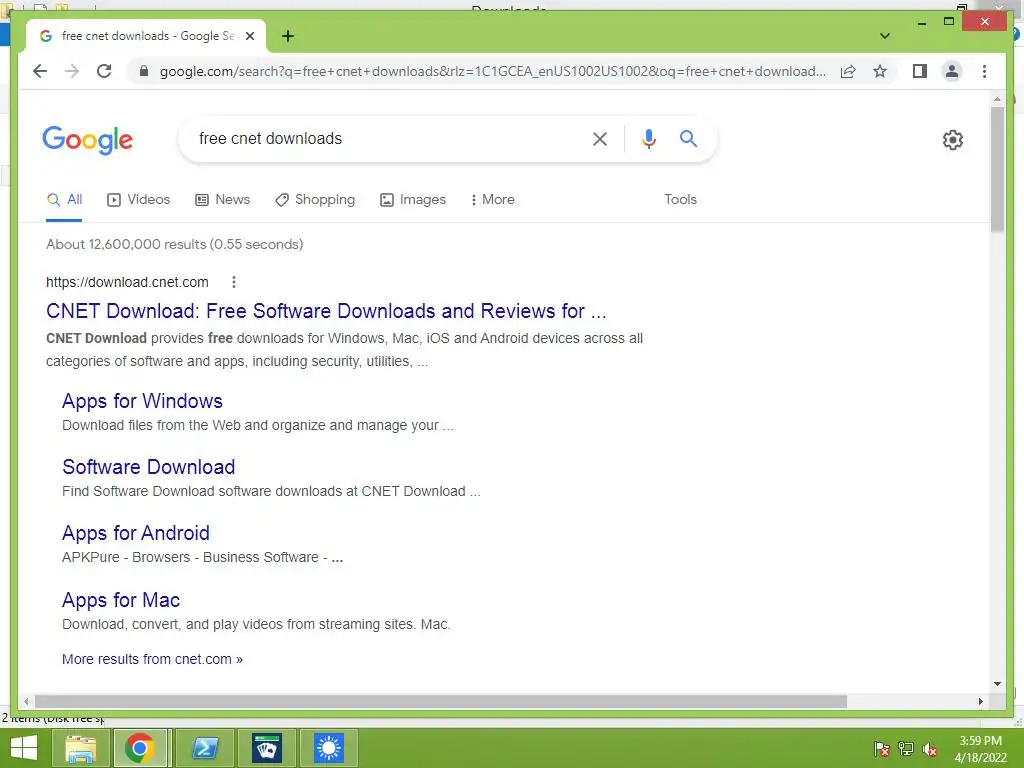Submit search with magnifier icon
Screen dimensions: 1024x768
point(688,138)
